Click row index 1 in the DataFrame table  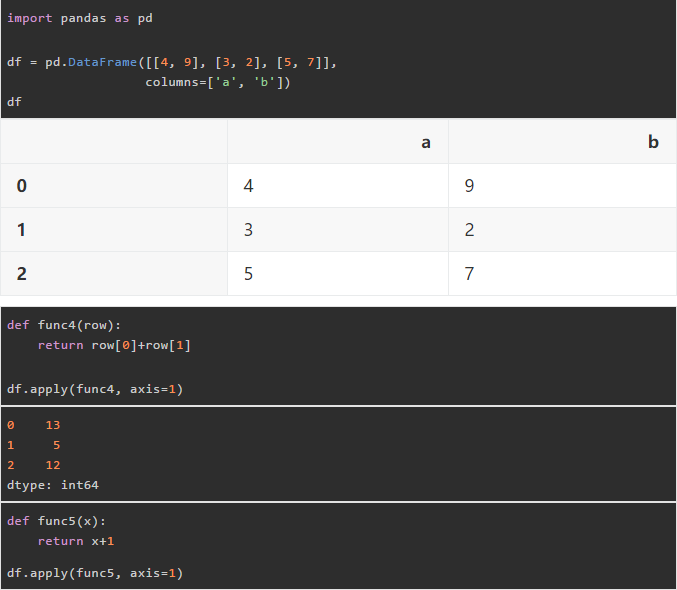[22, 230]
